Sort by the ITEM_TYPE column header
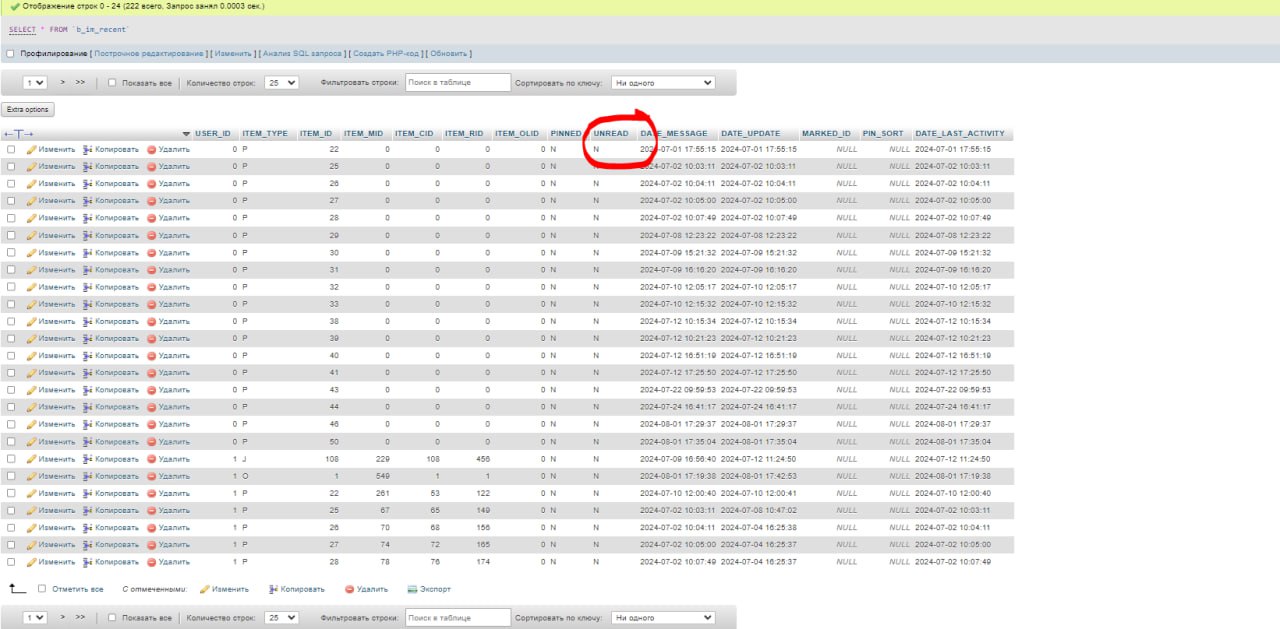The image size is (1280, 629). (264, 134)
